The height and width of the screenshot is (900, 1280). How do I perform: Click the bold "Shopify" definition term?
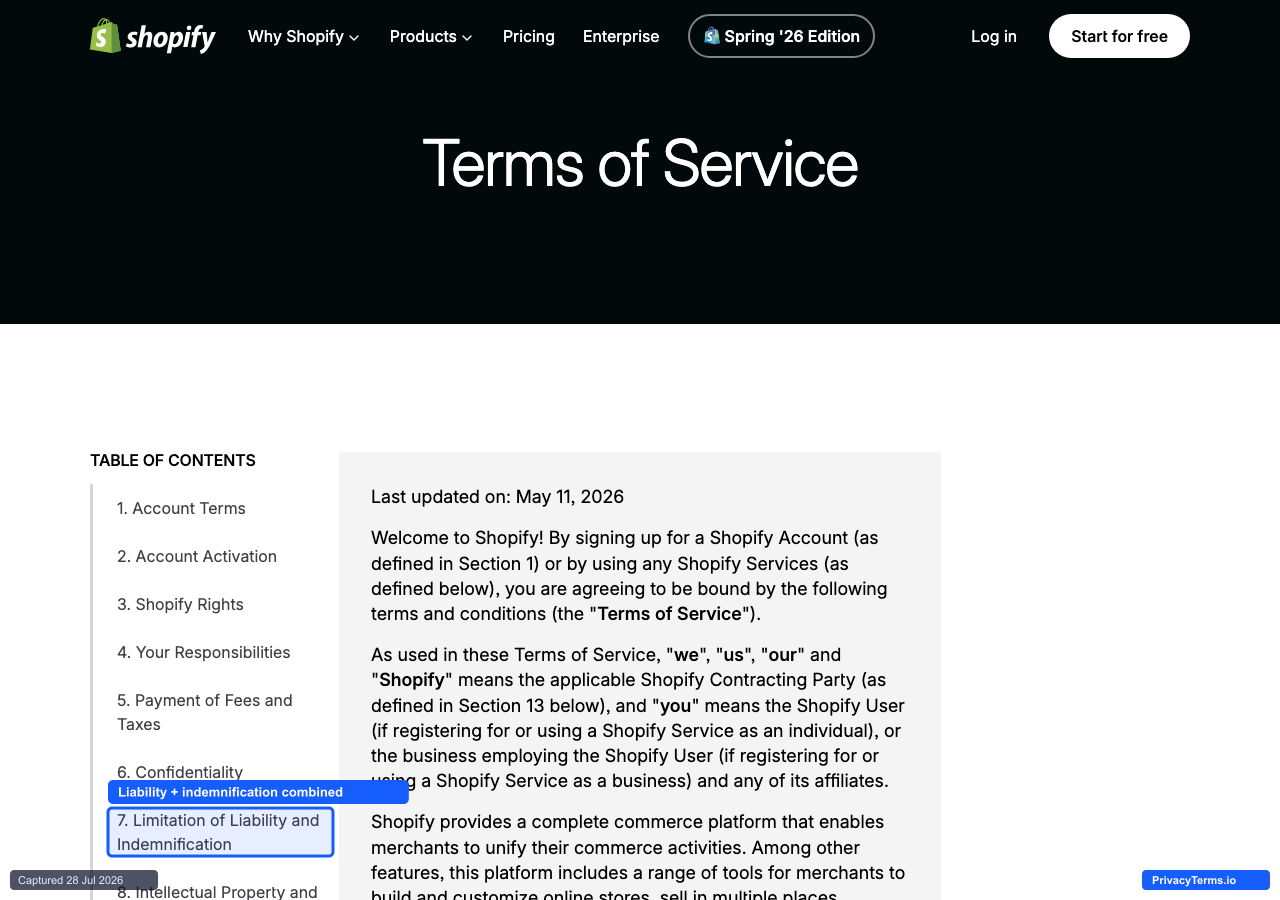coord(412,680)
